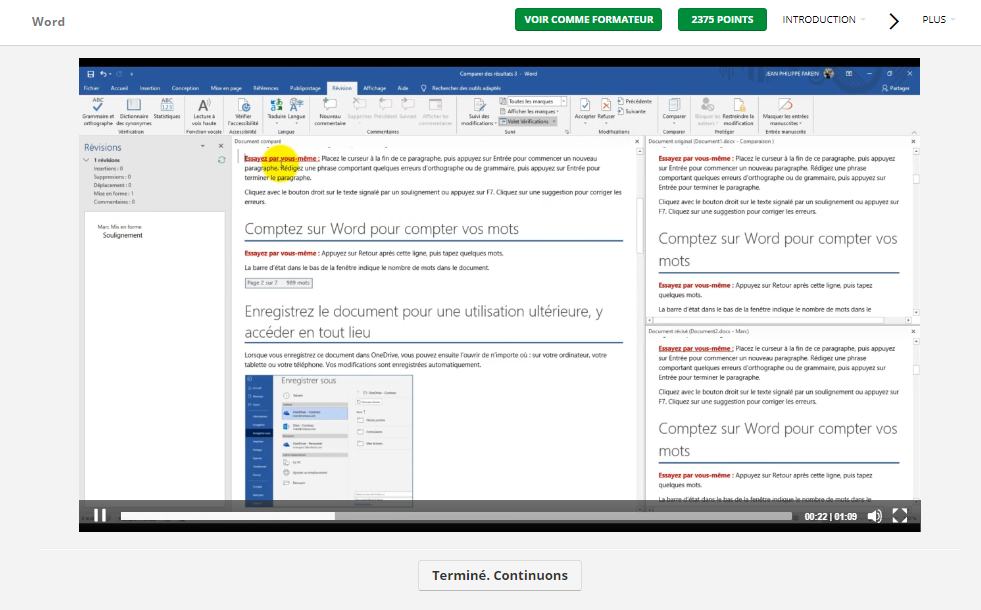981x610 pixels.
Task: Pause the video playback
Action: click(x=99, y=516)
